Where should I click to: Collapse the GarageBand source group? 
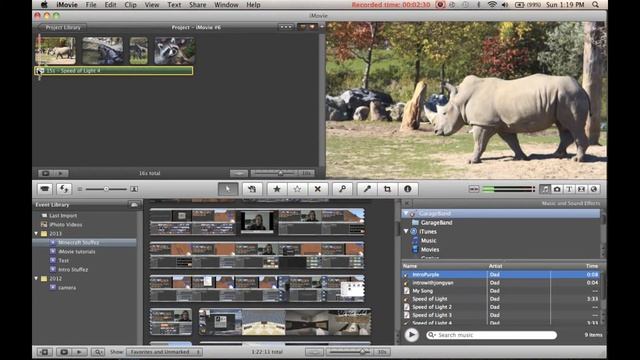point(405,213)
